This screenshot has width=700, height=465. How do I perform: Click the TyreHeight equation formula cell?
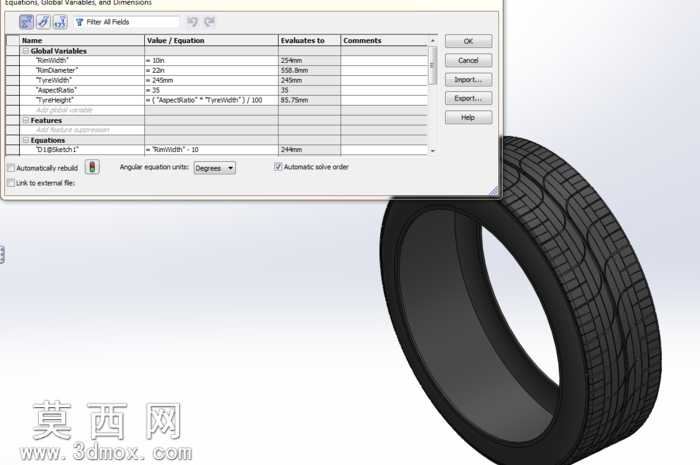coord(211,100)
